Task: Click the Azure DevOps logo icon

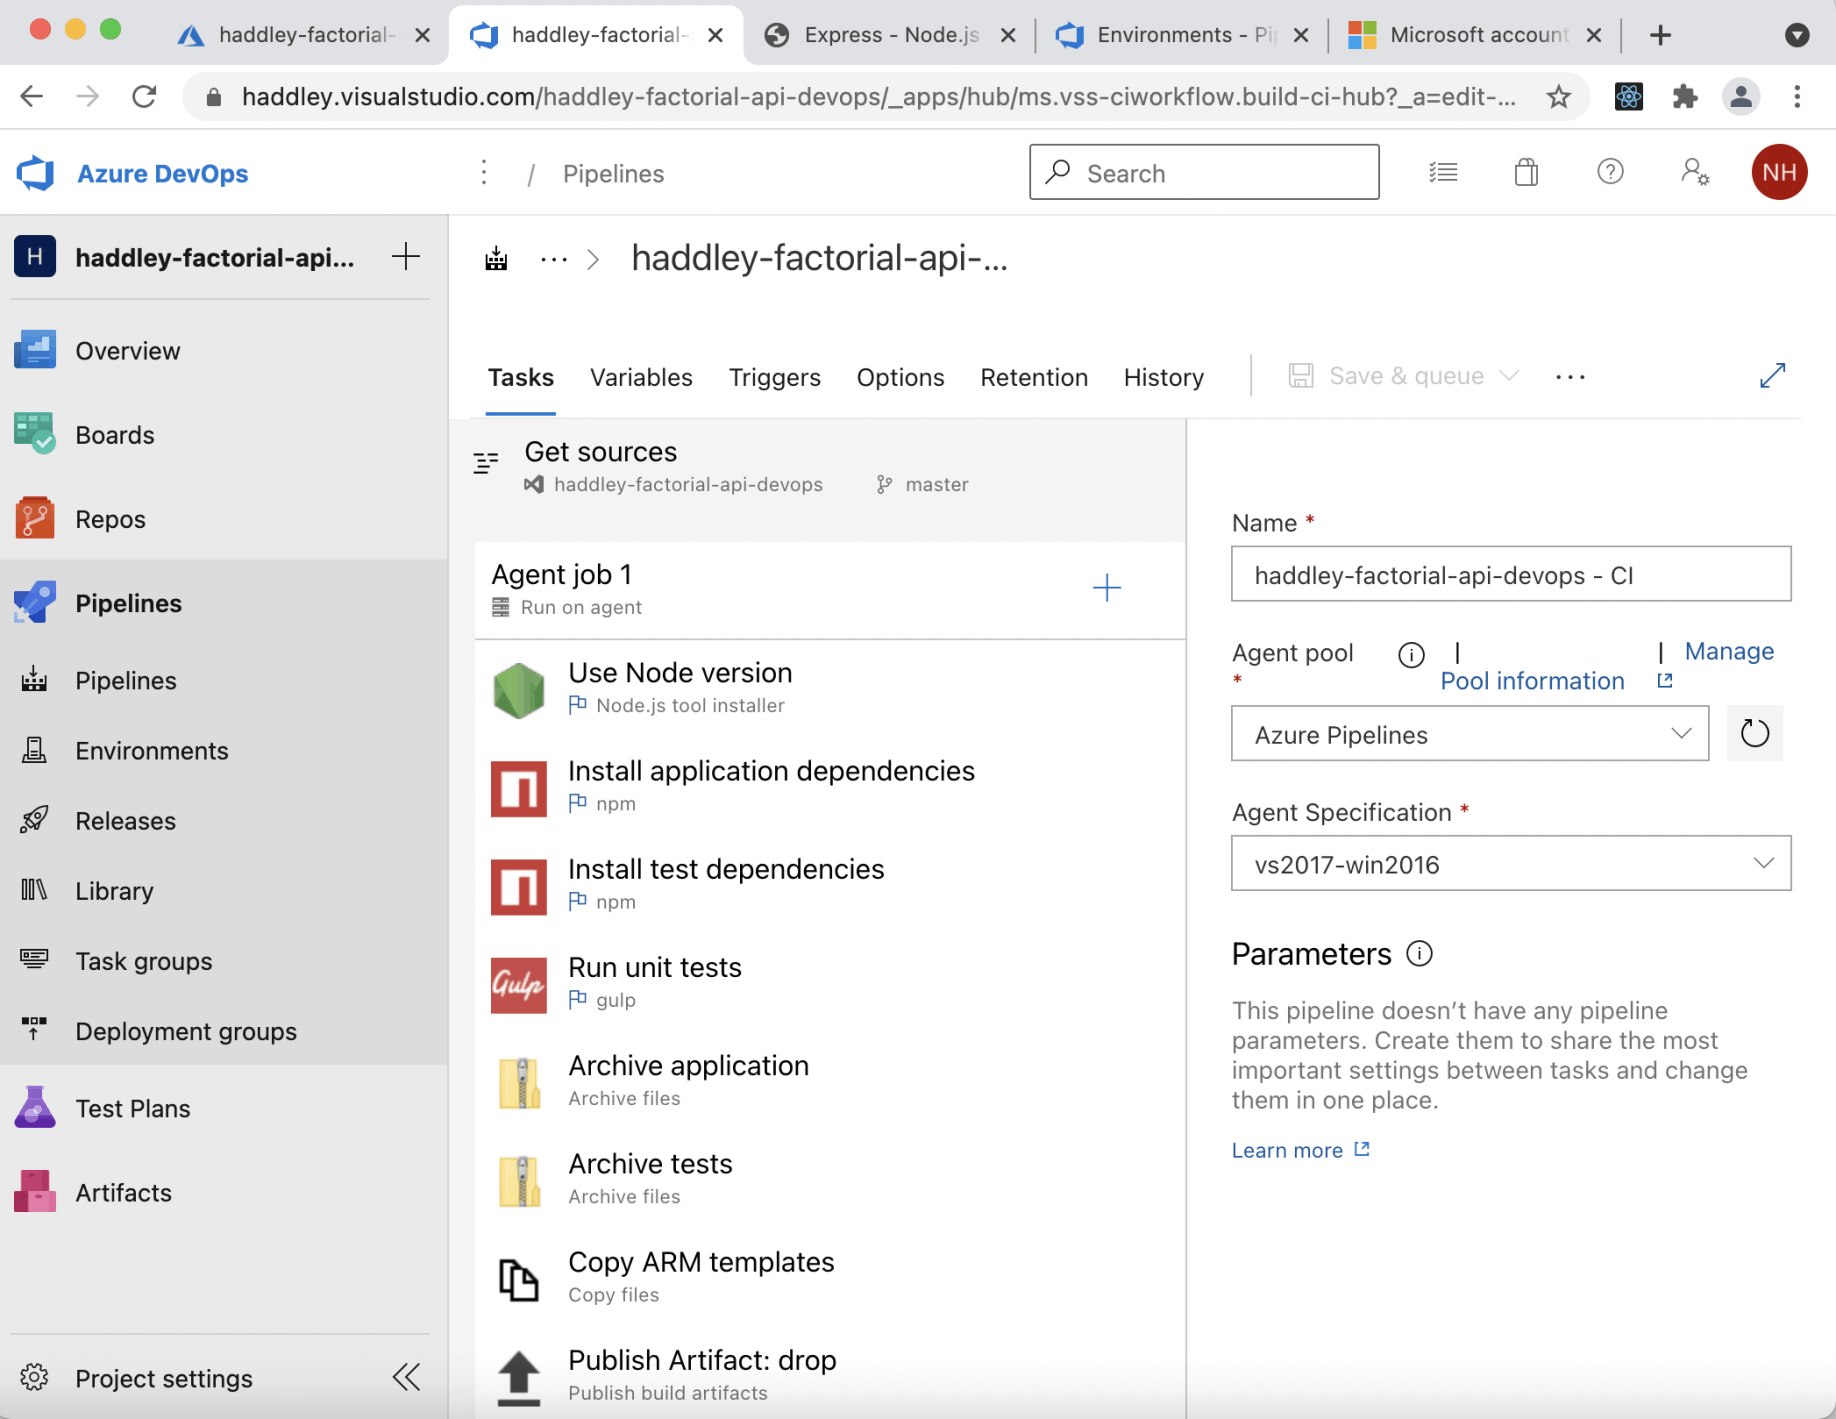Action: [x=36, y=173]
